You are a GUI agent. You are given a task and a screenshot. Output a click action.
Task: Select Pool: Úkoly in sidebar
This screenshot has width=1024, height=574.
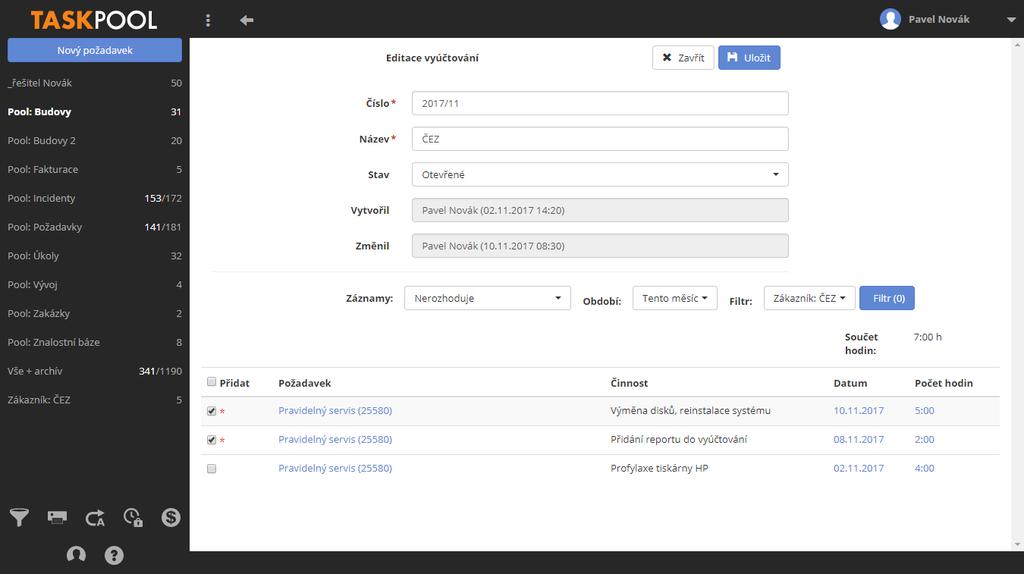95,255
